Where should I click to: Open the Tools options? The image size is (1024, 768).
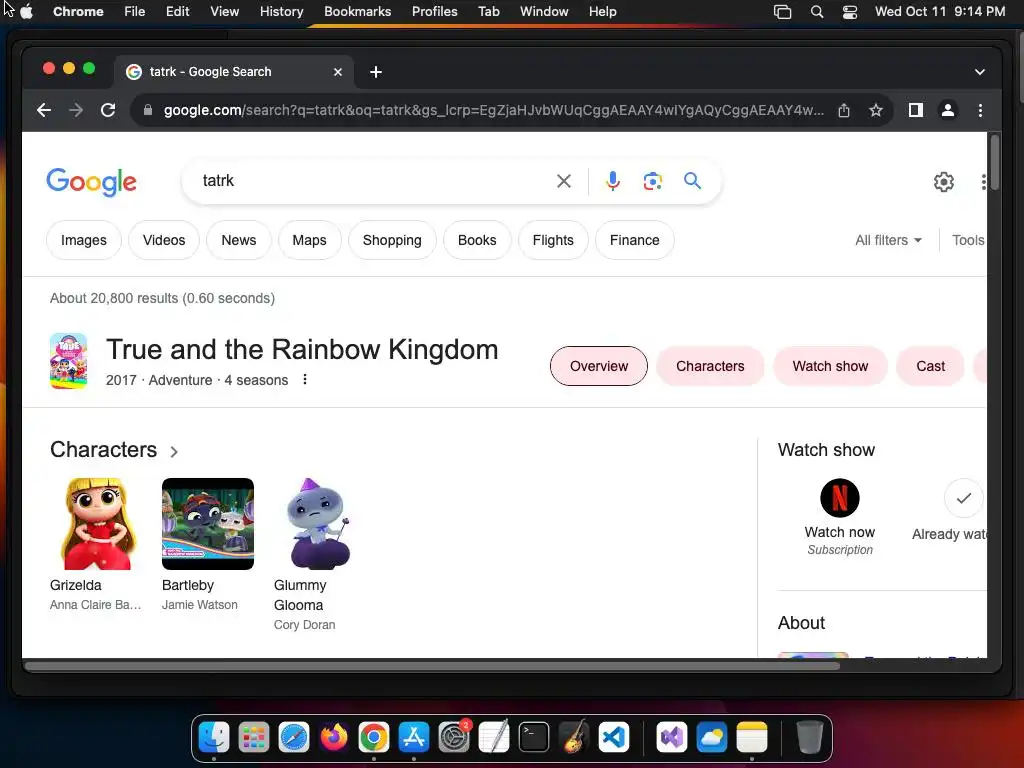(968, 240)
